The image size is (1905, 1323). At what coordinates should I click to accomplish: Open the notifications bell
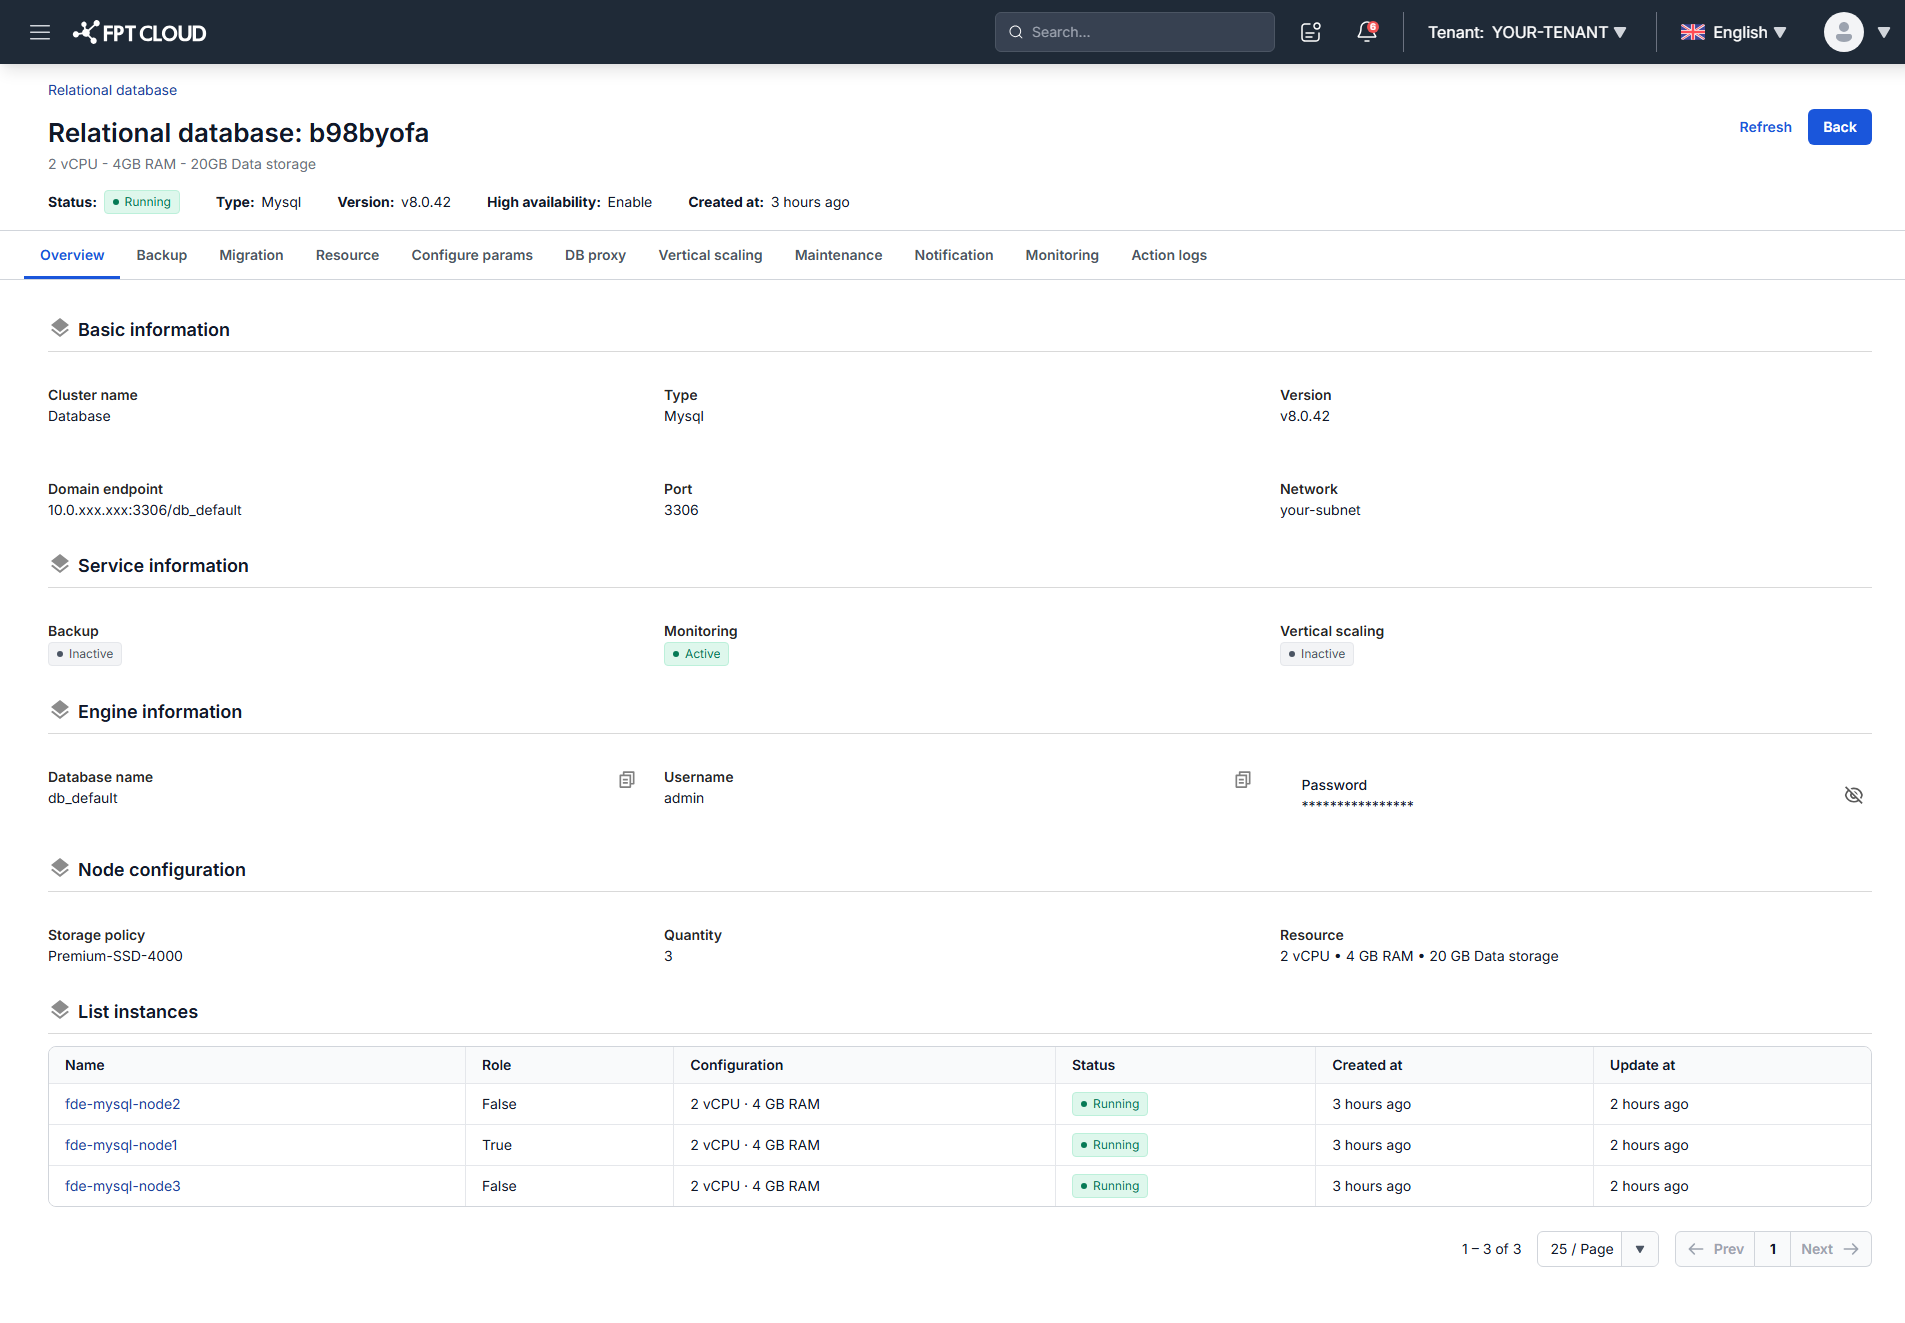click(1367, 32)
